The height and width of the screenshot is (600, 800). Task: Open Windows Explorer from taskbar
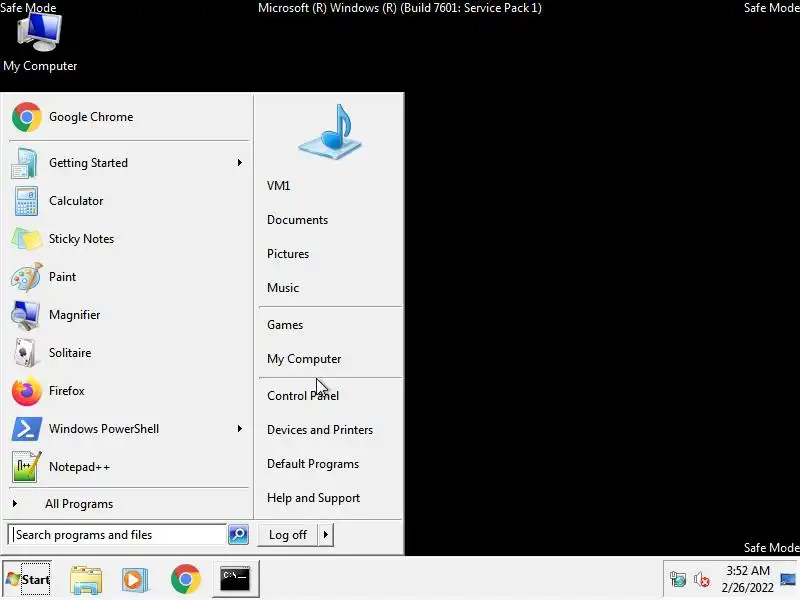[86, 580]
